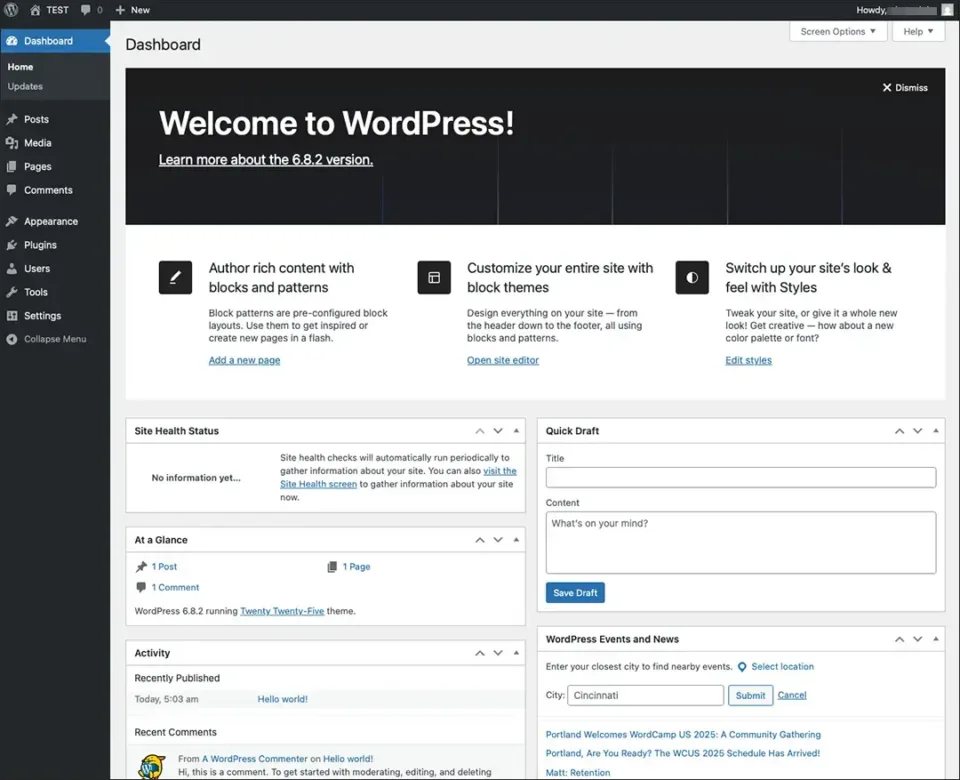Select the Posts pin icon in sidebar

pyautogui.click(x=14, y=118)
